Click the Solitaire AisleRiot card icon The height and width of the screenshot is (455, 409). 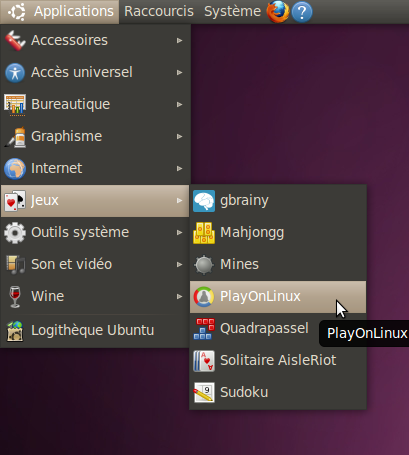point(204,361)
